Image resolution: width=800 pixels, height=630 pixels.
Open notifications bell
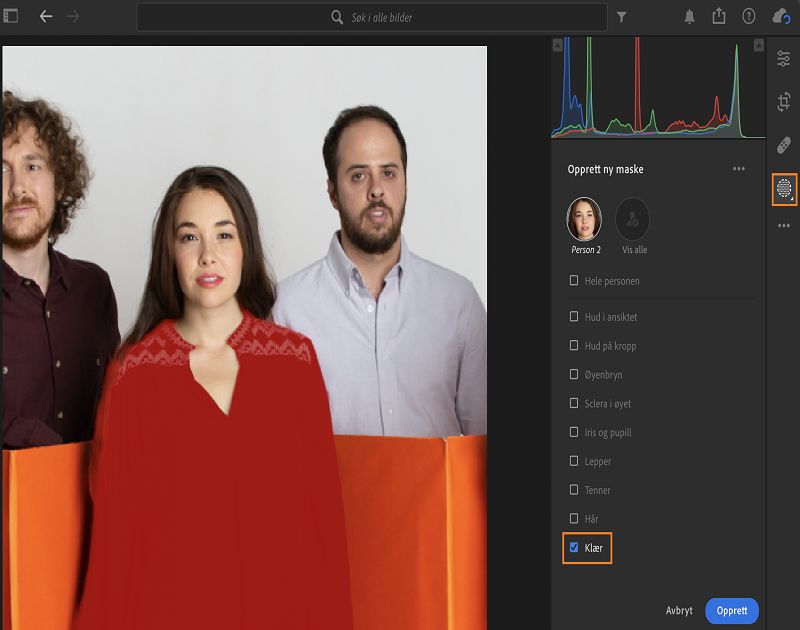click(689, 17)
